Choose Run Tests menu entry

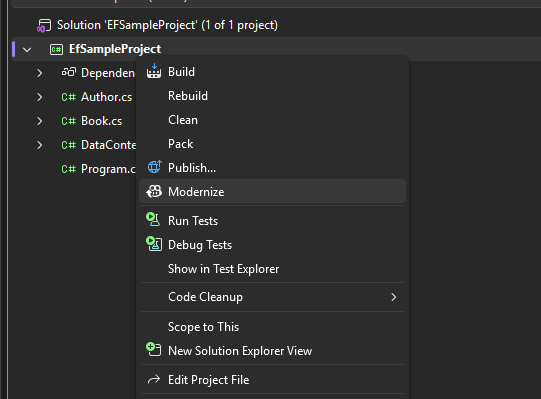coord(272,221)
